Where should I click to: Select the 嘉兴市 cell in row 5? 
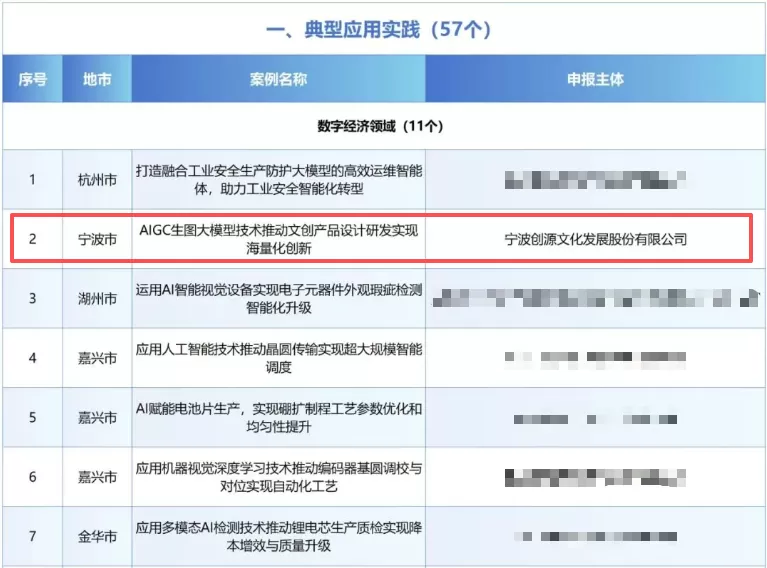[97, 417]
